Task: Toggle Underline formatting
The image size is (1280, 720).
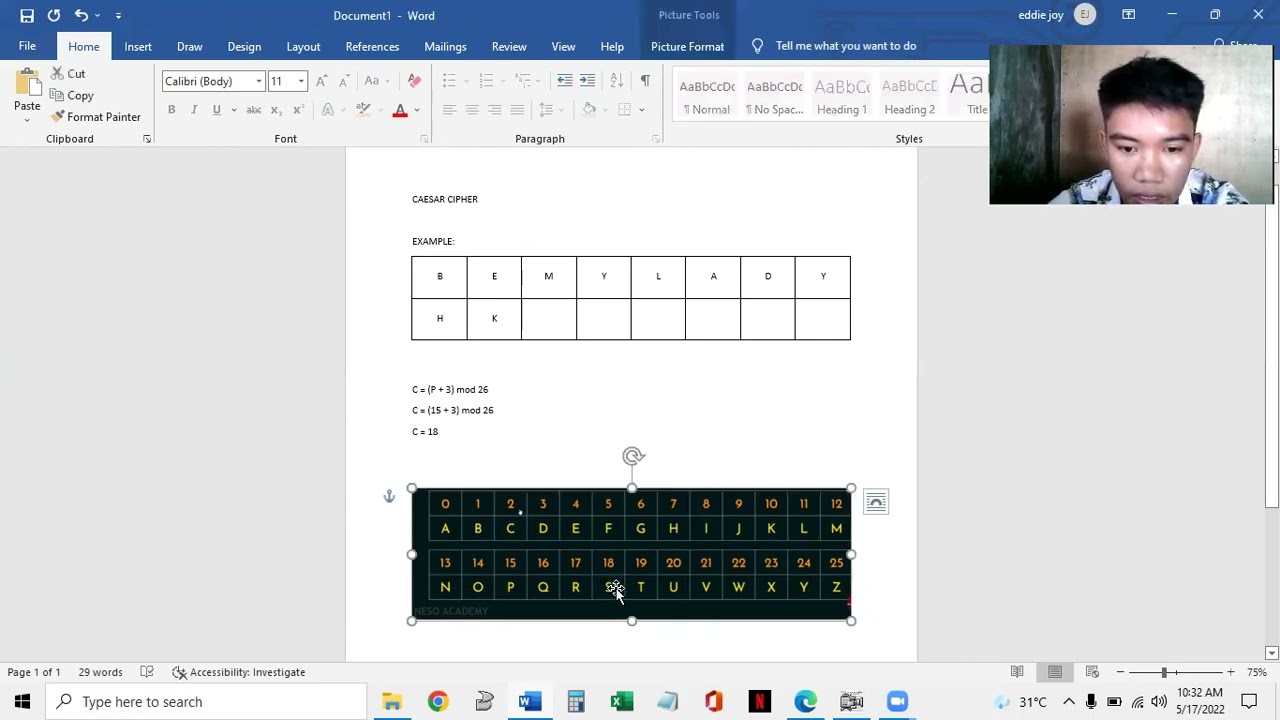Action: pos(216,110)
